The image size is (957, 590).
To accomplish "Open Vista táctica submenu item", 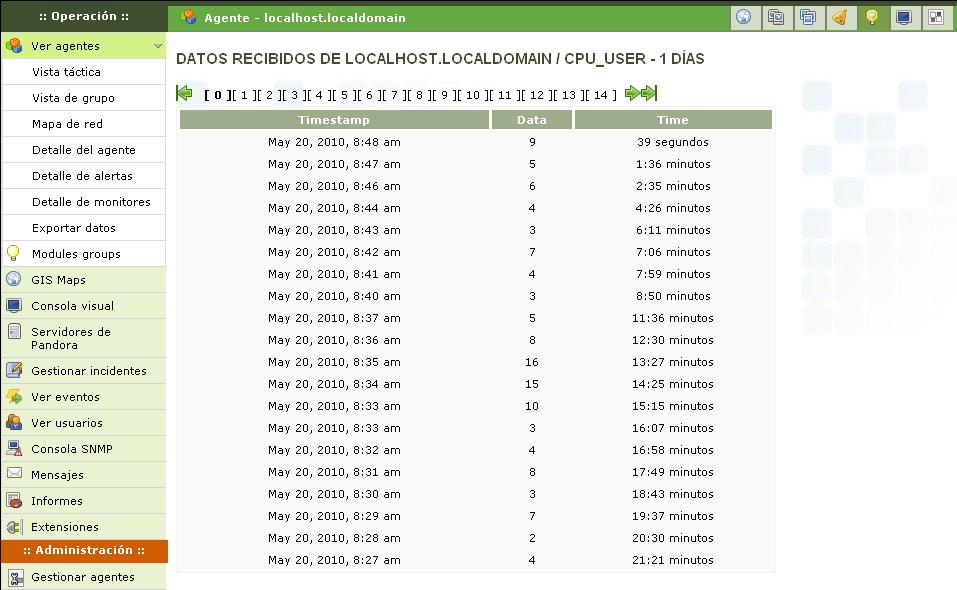I will [x=66, y=72].
